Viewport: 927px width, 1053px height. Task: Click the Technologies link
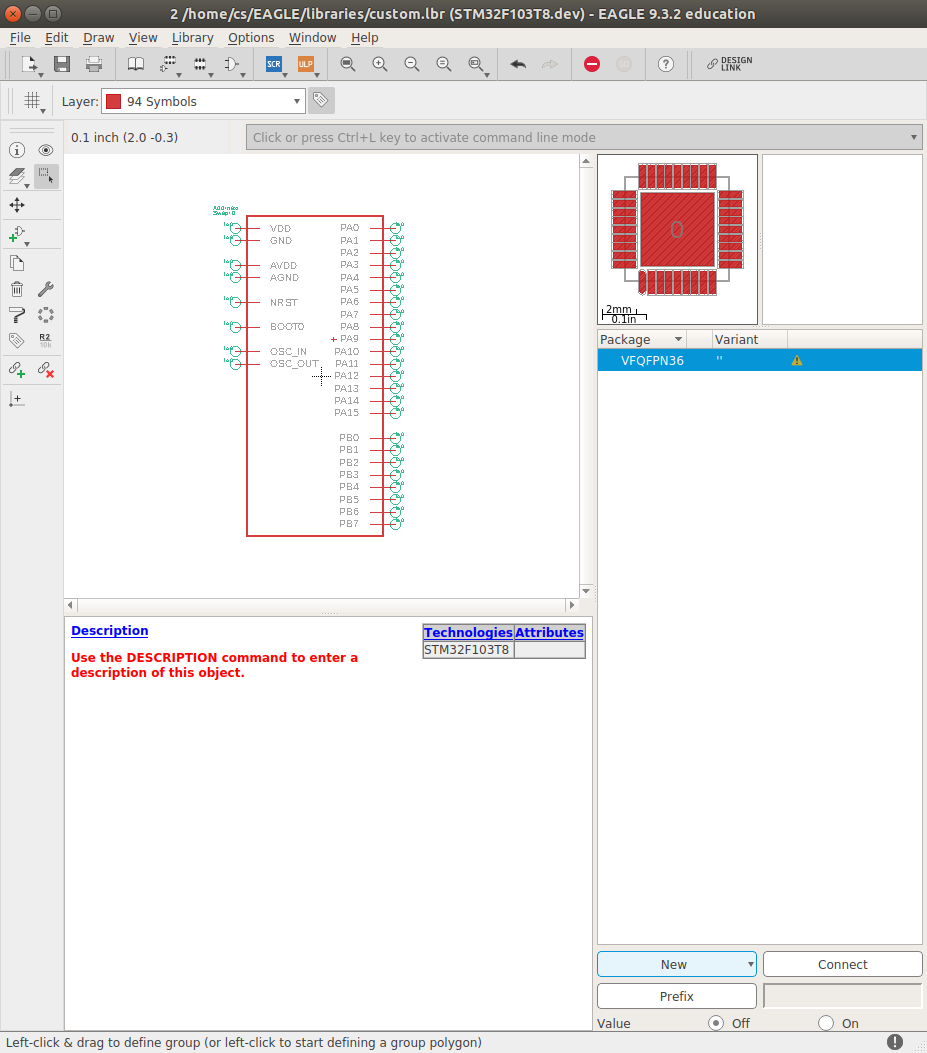468,633
